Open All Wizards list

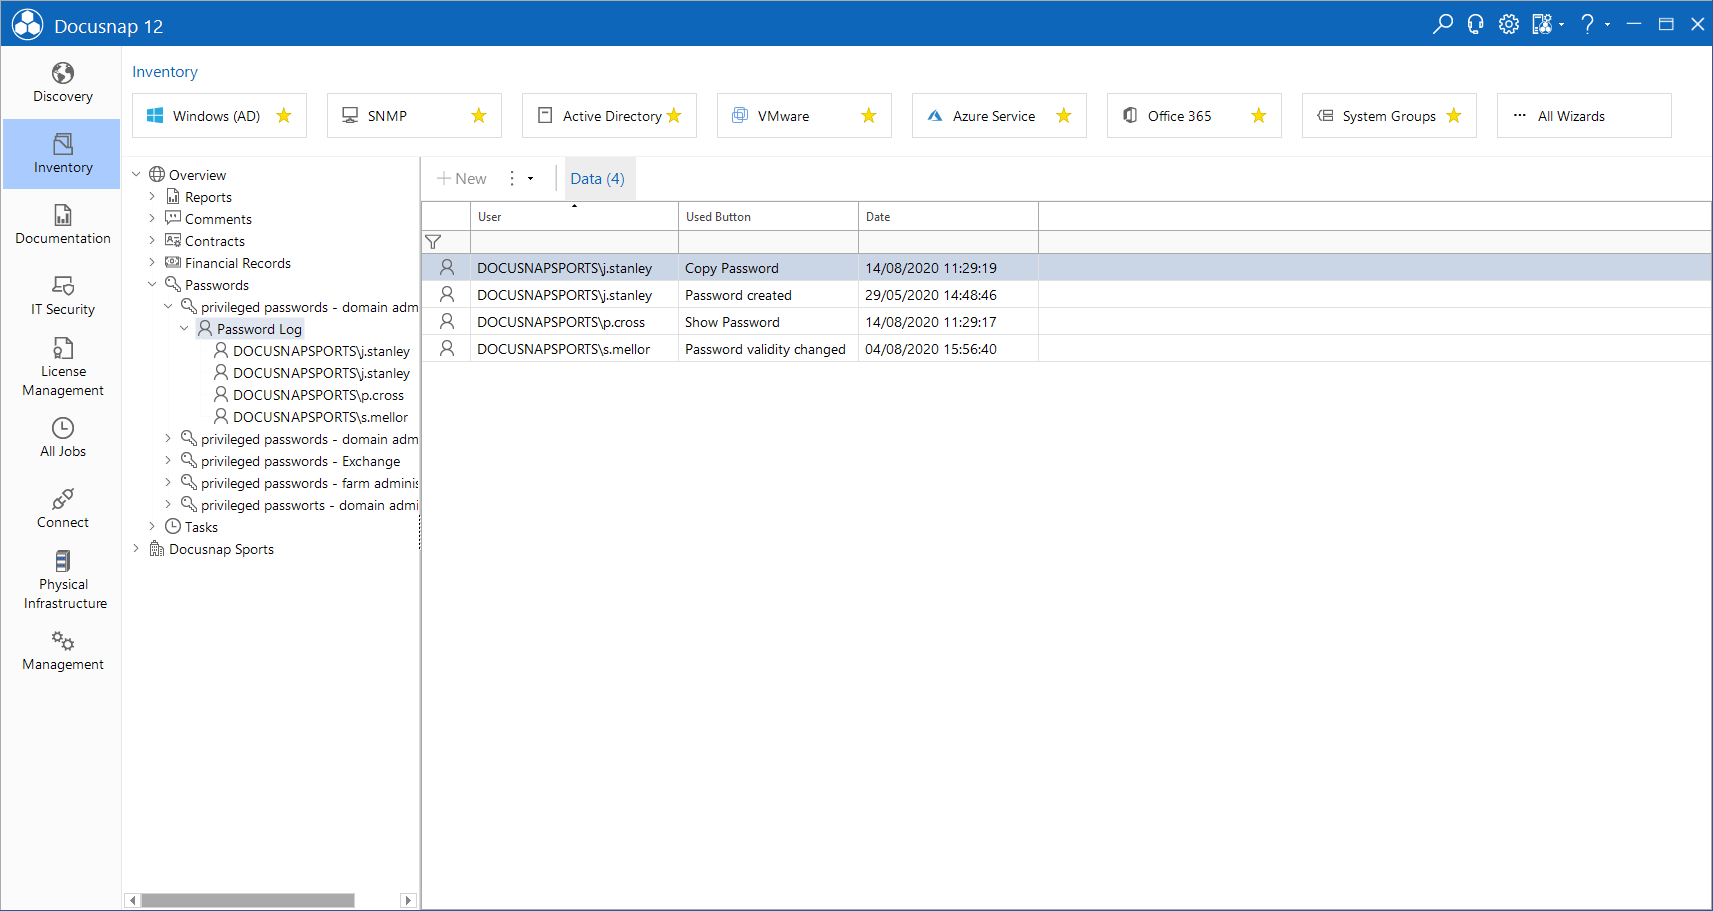(x=1584, y=116)
